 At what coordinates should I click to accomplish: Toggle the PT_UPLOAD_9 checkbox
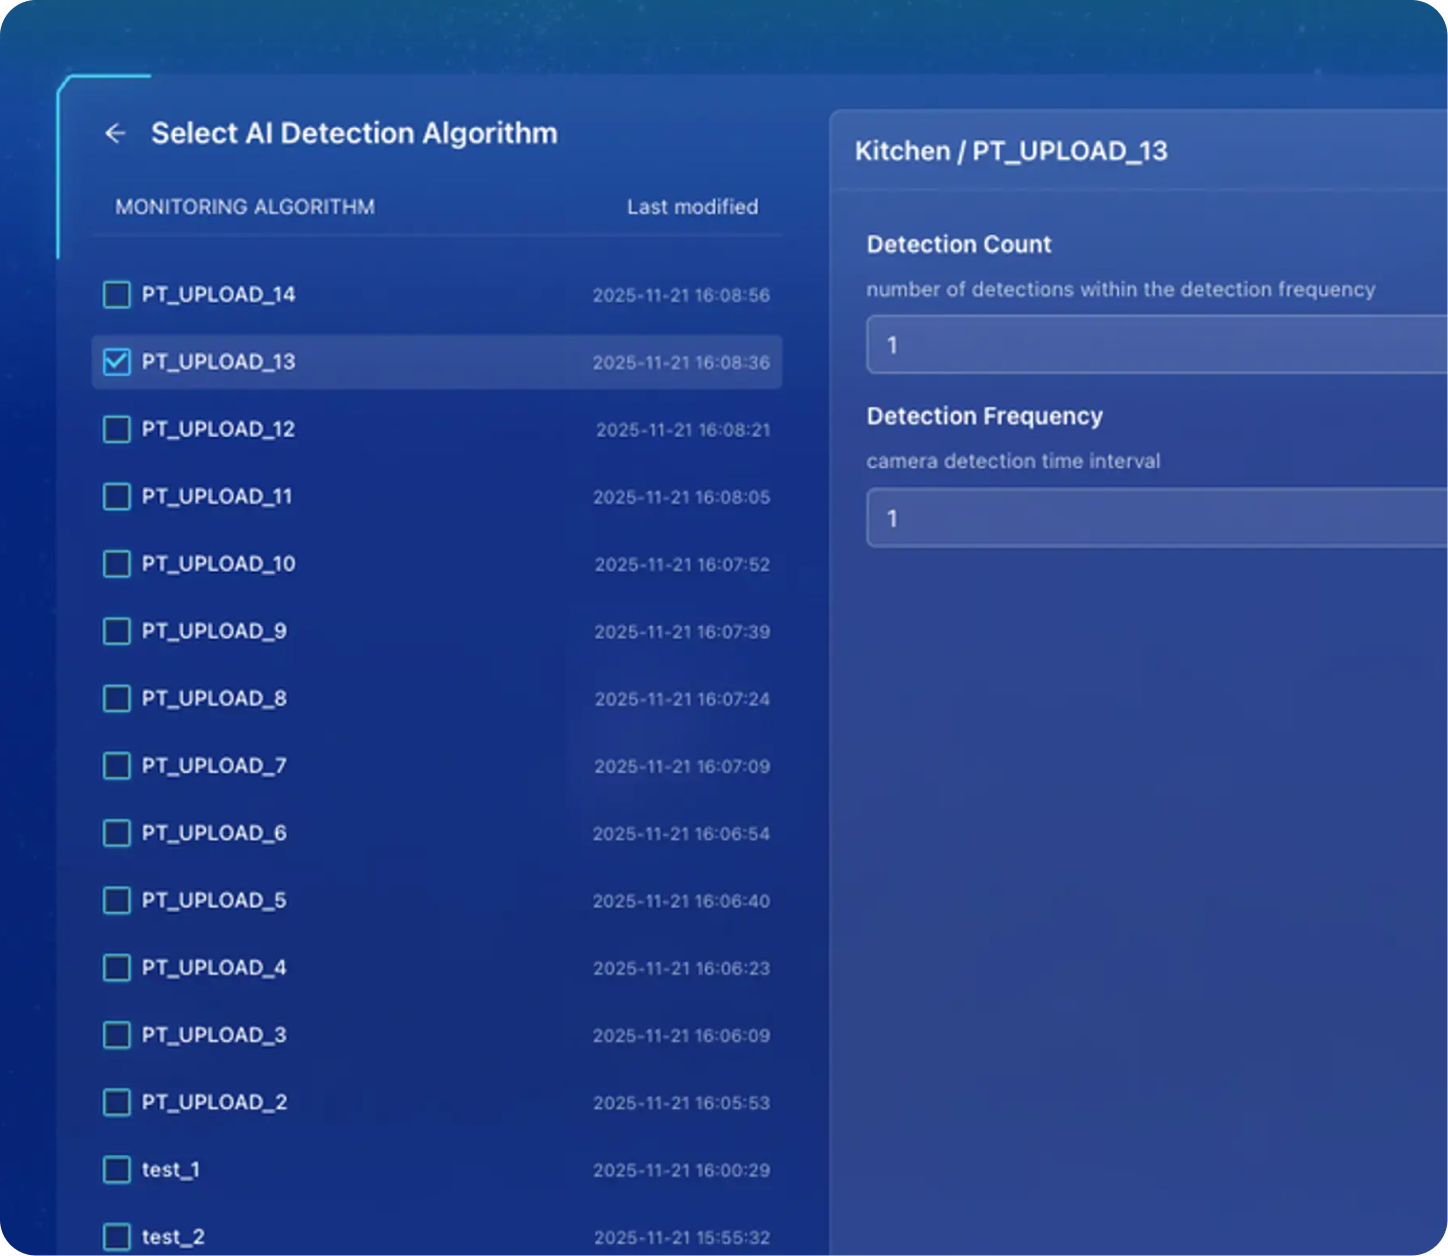[x=117, y=631]
